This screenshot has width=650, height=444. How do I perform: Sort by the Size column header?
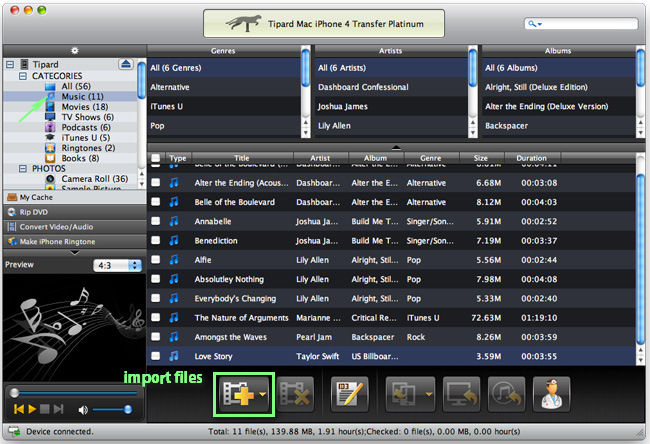tap(481, 158)
